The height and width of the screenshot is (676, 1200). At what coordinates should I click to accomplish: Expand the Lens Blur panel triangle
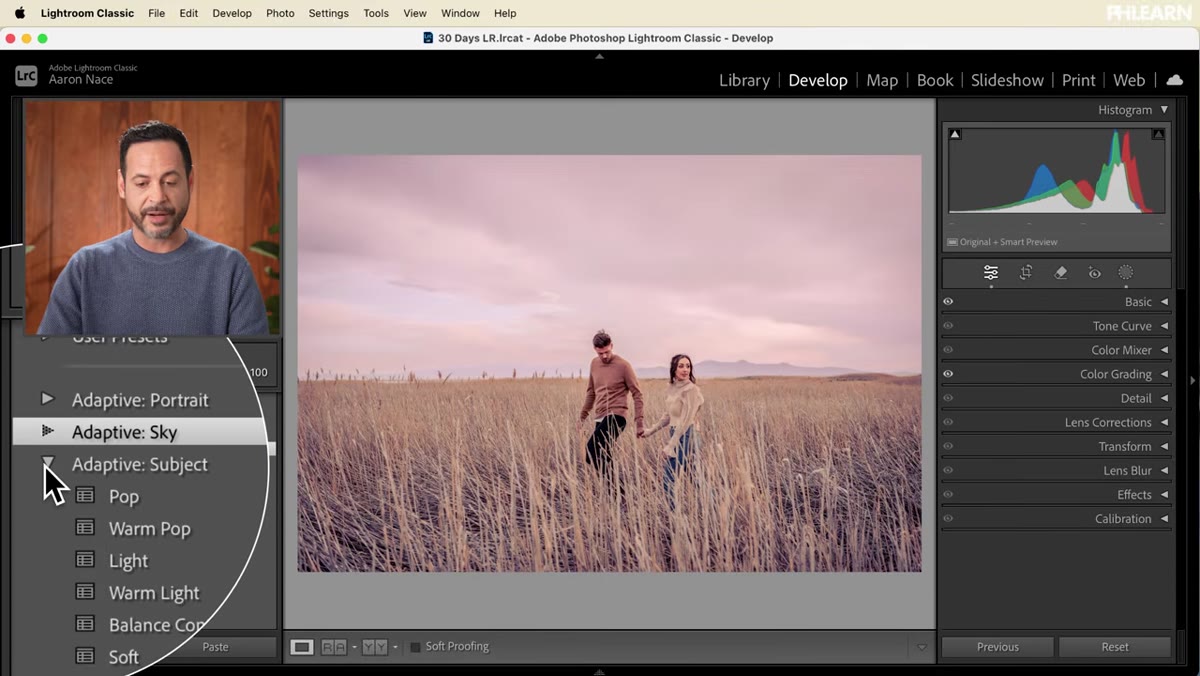point(1164,470)
